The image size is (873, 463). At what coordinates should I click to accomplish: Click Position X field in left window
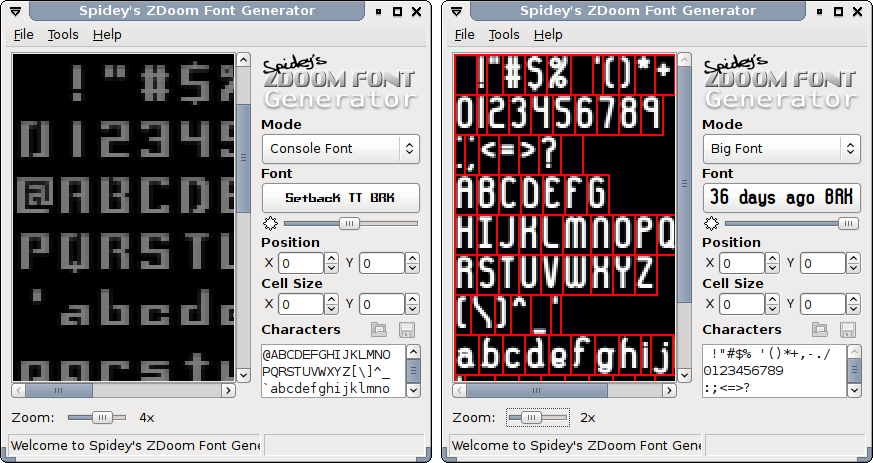click(301, 263)
